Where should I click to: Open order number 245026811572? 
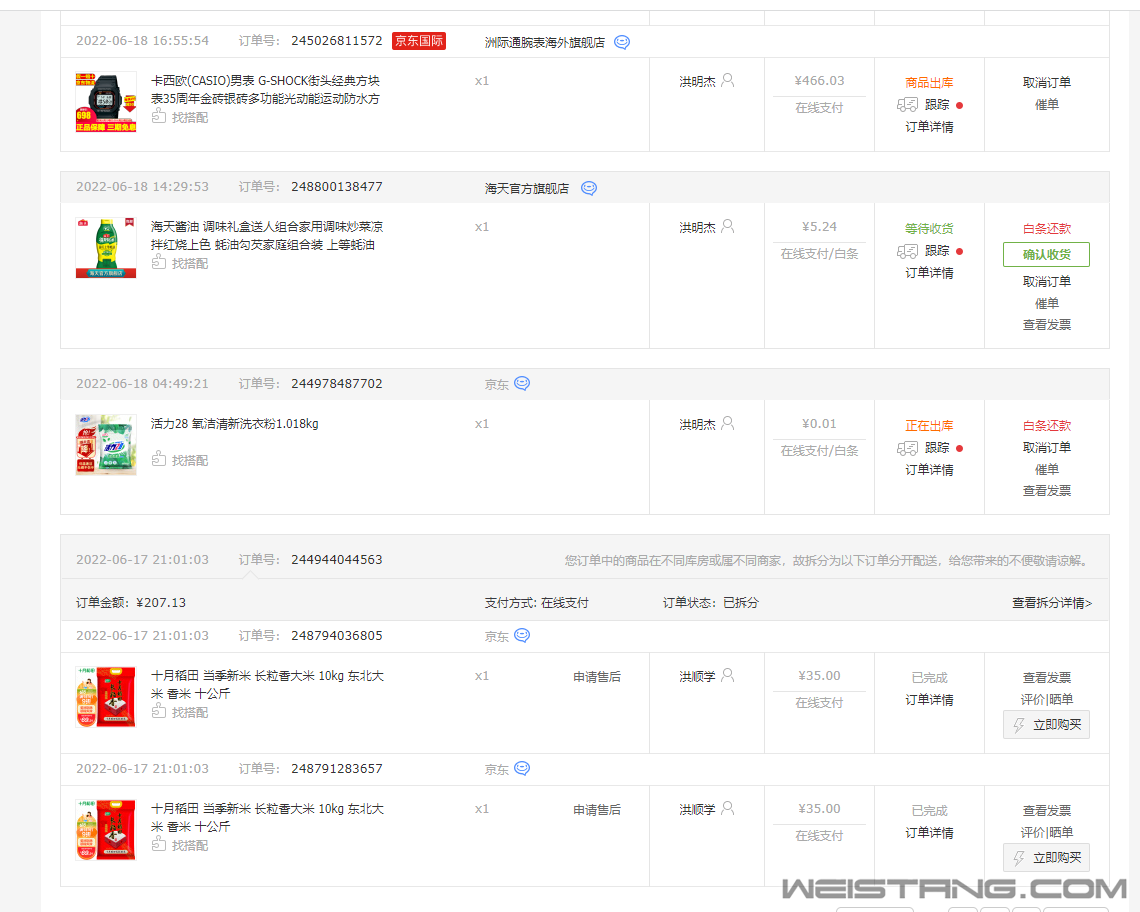tap(337, 41)
